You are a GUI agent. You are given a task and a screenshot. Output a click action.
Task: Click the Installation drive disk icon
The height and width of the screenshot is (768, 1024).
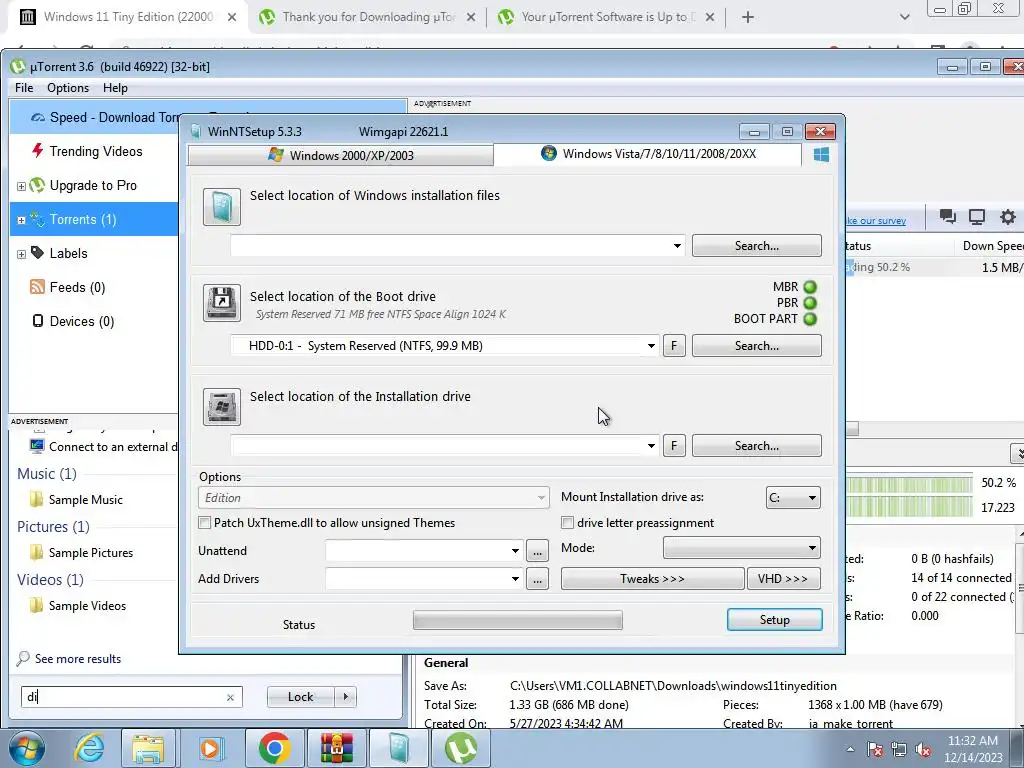tap(221, 407)
